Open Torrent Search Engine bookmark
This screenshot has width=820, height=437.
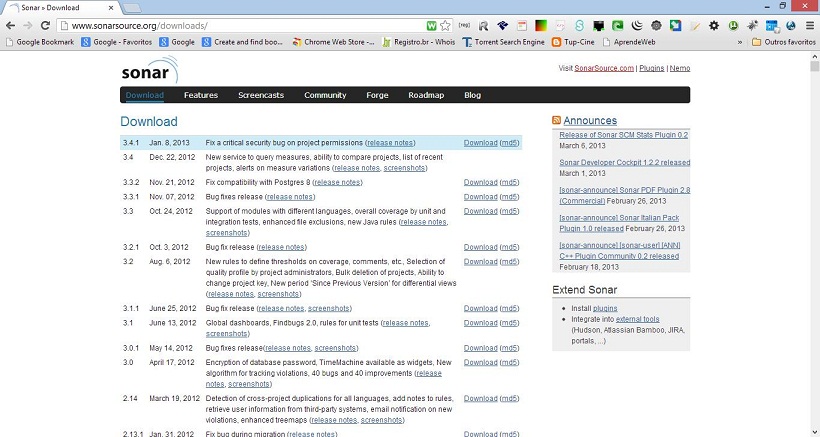(504, 42)
